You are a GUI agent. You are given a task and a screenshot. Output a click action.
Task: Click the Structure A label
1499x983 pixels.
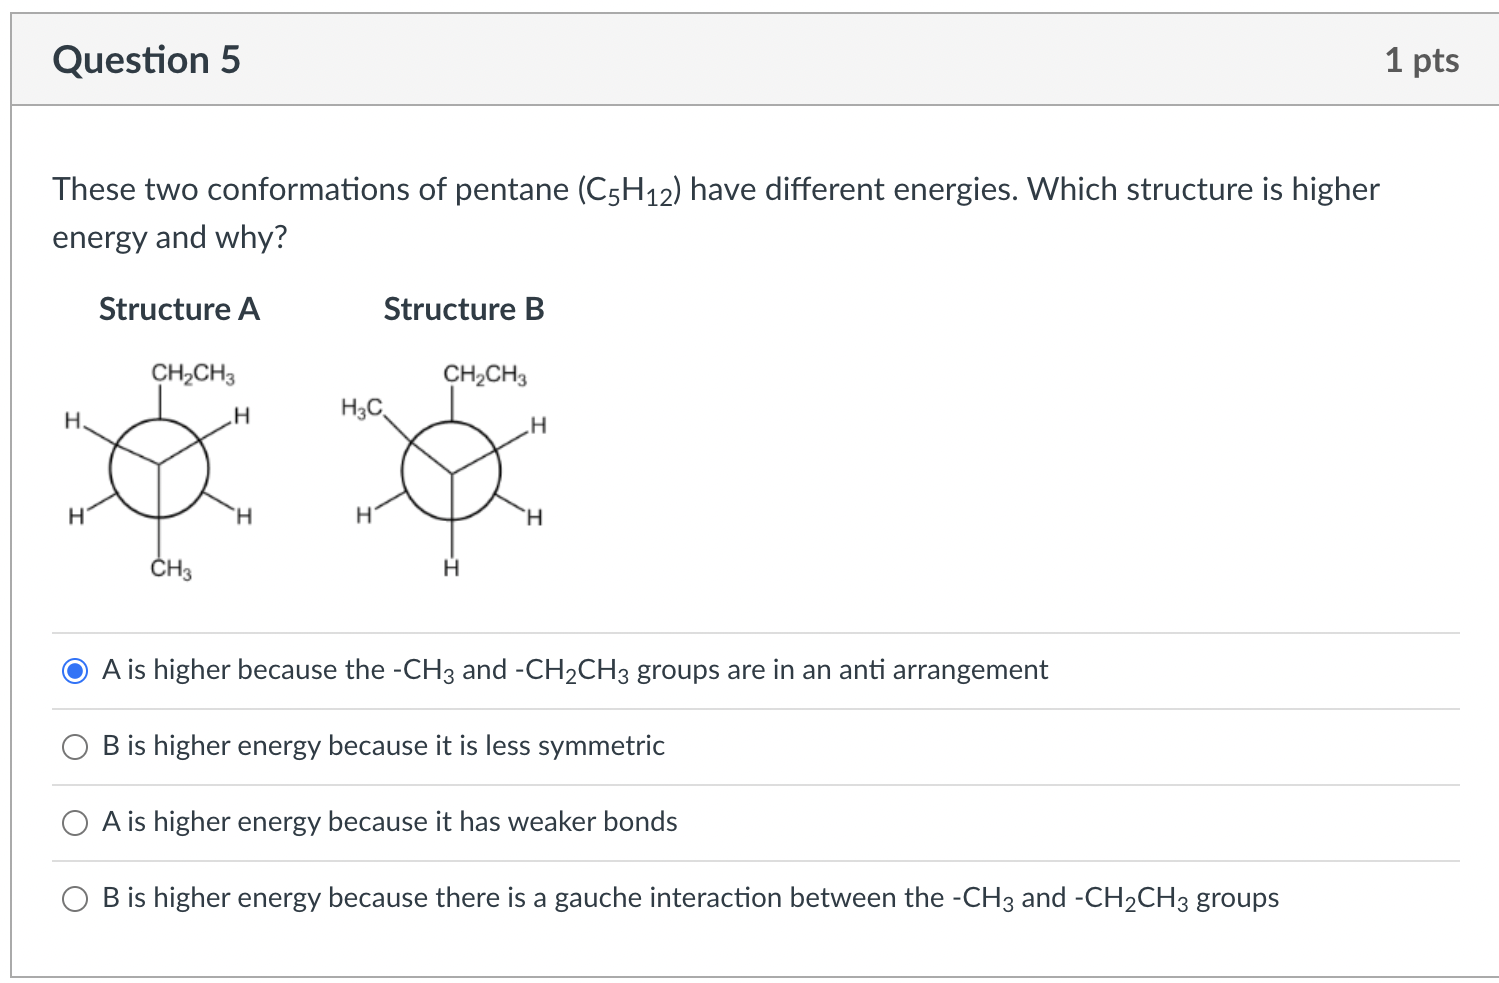[178, 310]
